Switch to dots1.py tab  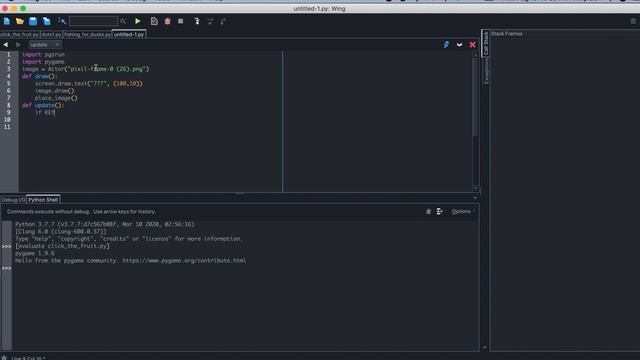click(x=51, y=35)
